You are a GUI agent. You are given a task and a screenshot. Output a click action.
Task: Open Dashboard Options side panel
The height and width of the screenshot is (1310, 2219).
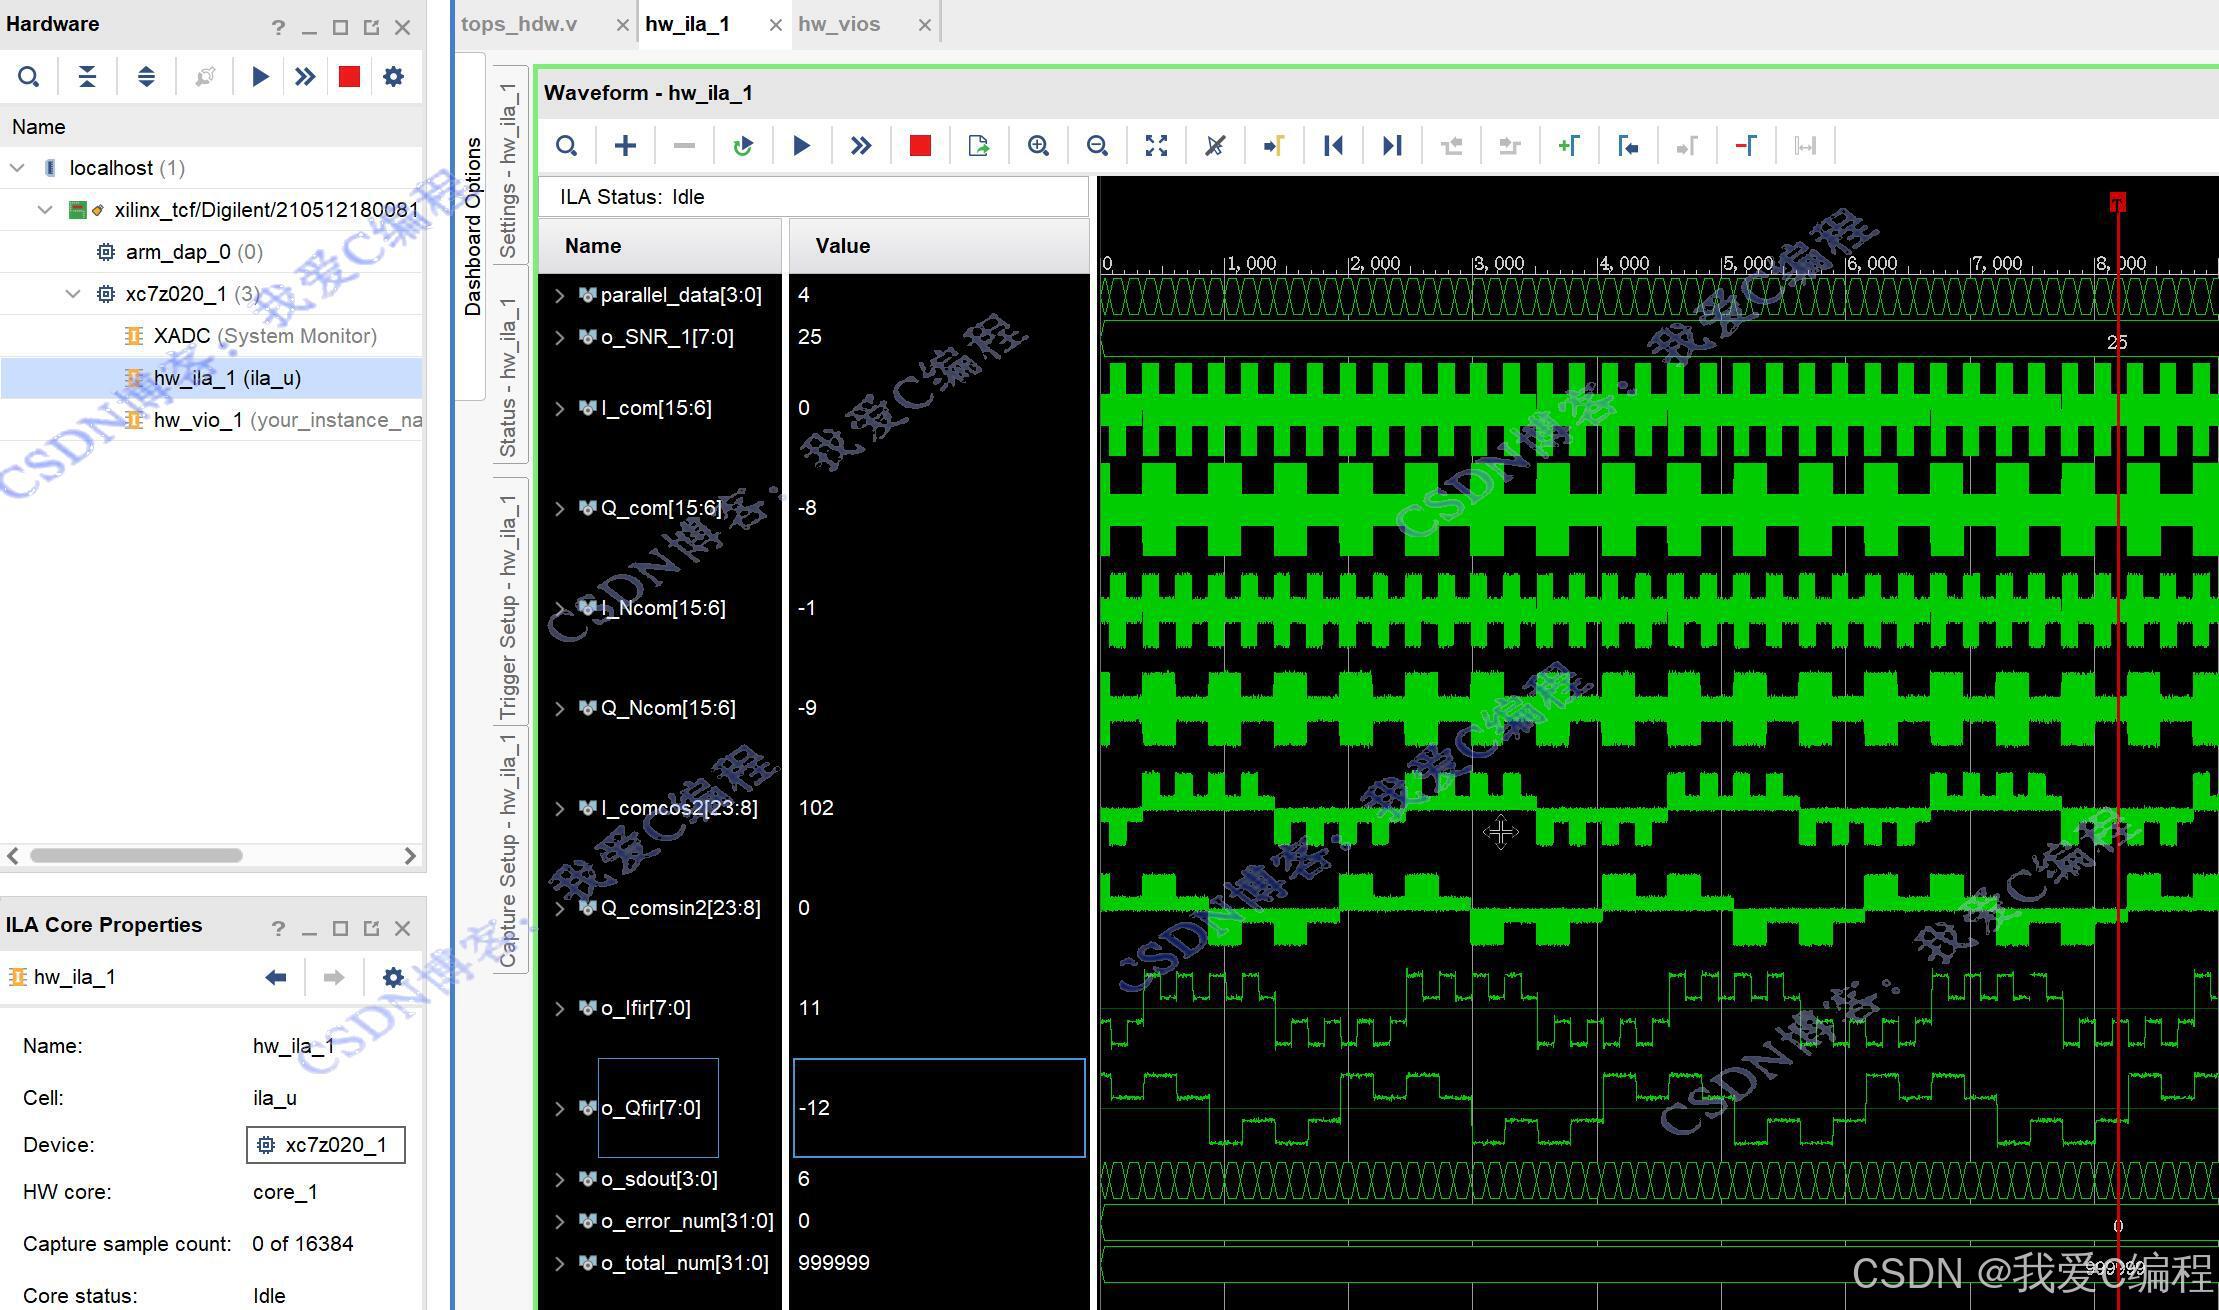(x=473, y=227)
